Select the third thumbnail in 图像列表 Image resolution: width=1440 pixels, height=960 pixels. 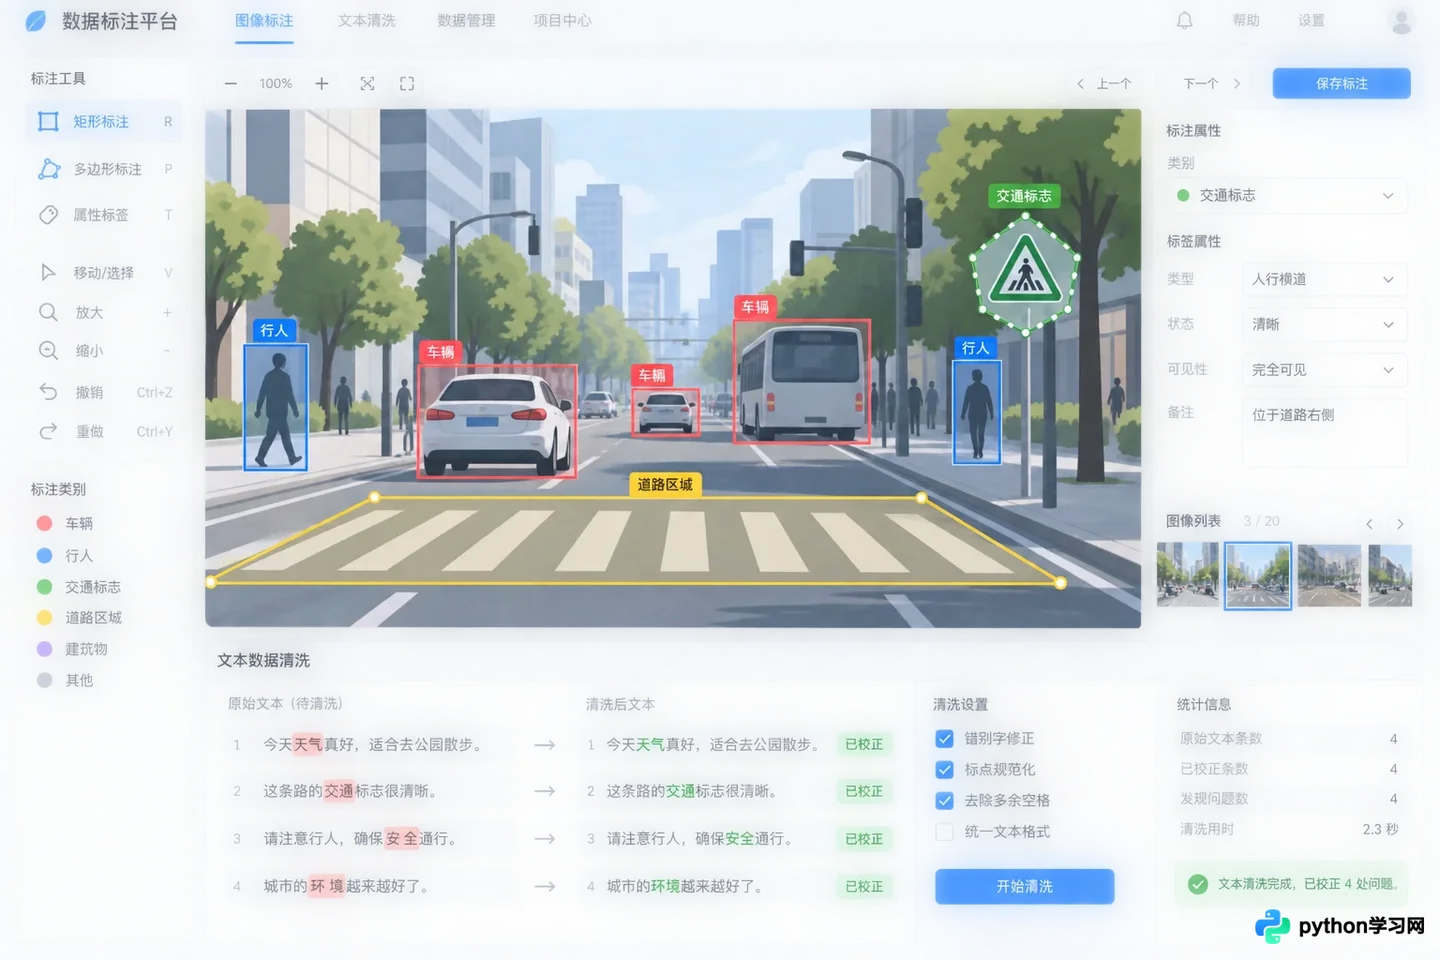(x=1329, y=575)
